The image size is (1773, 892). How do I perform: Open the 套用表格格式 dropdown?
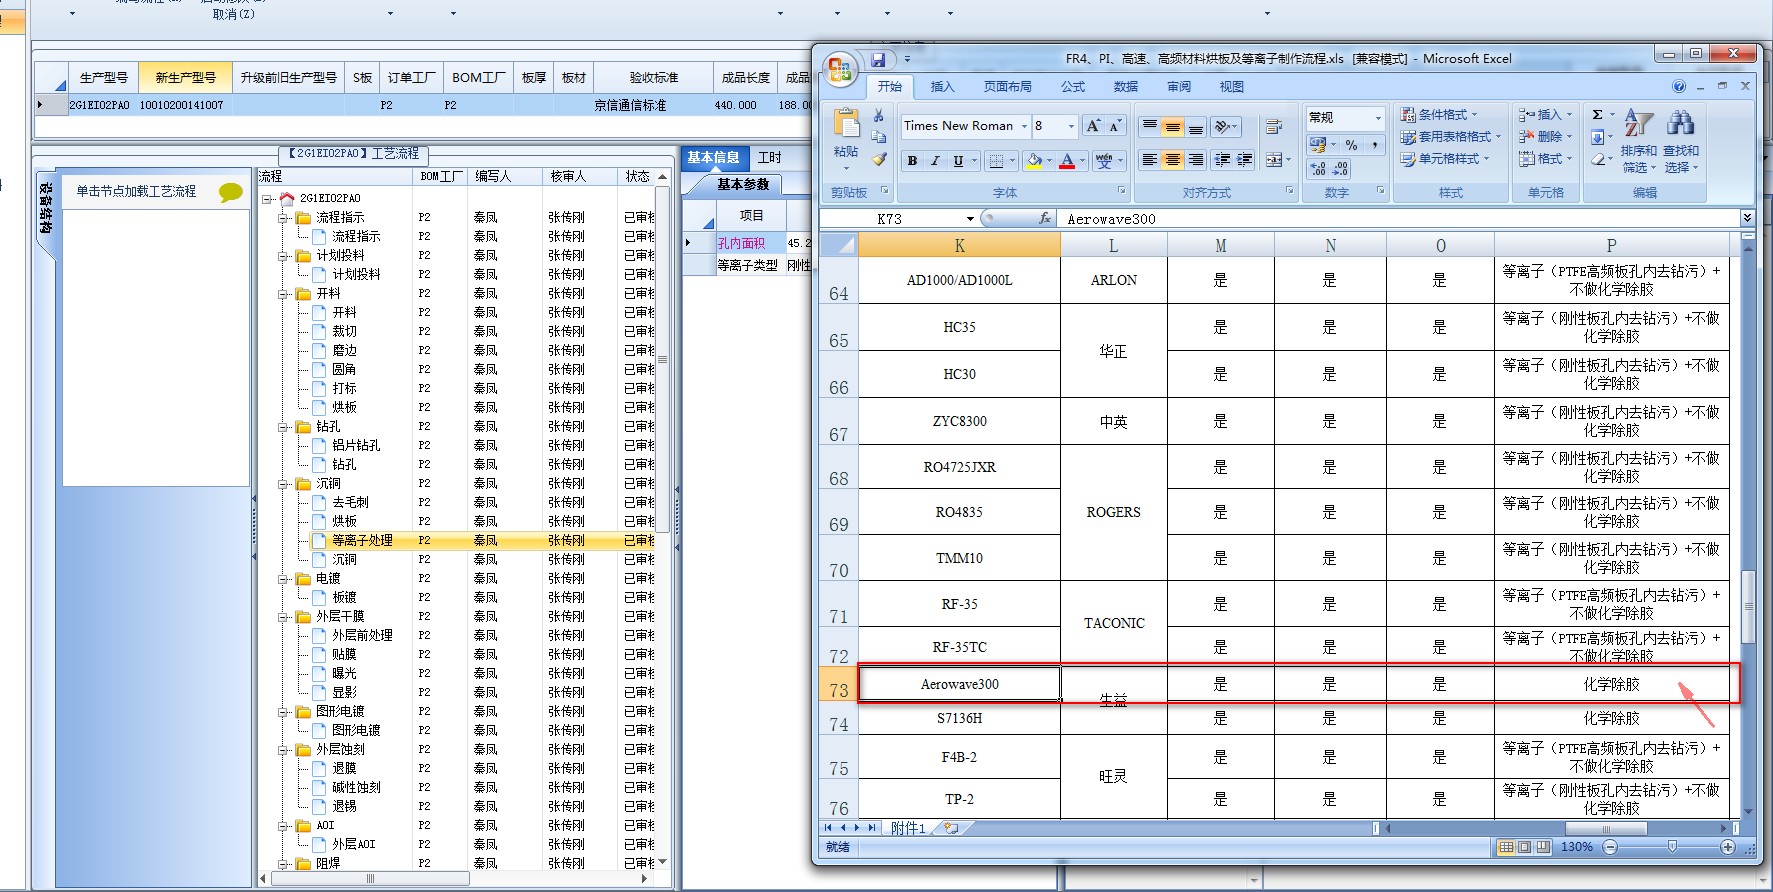click(x=1450, y=137)
